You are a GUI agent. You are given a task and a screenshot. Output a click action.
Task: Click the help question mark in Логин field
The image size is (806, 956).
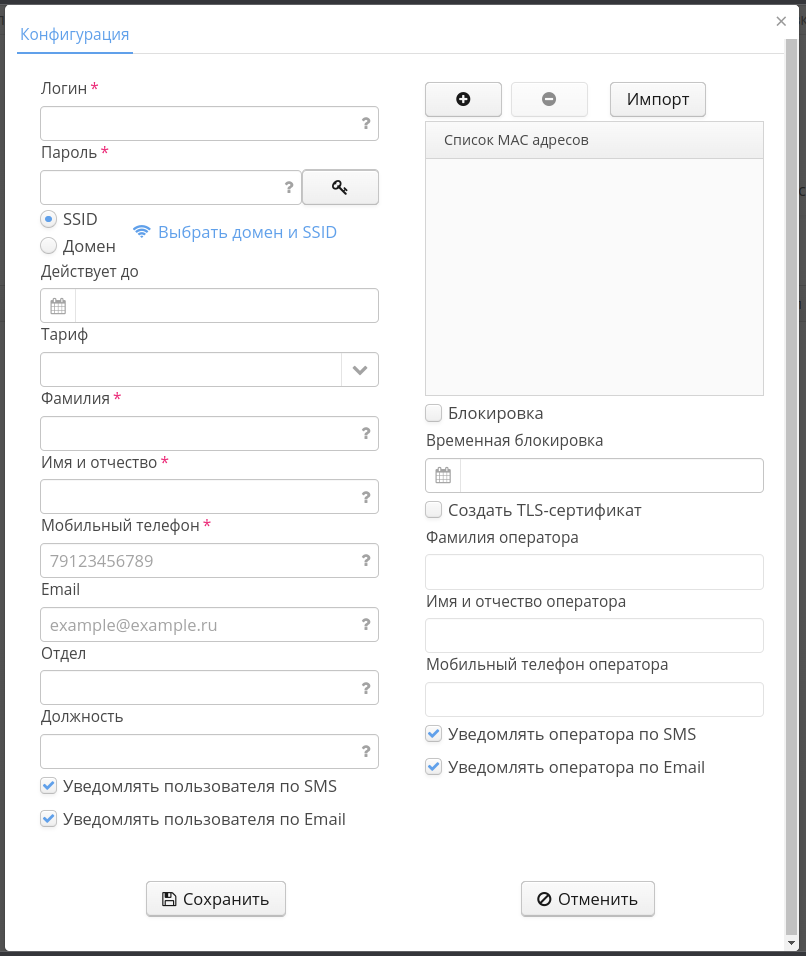[366, 124]
